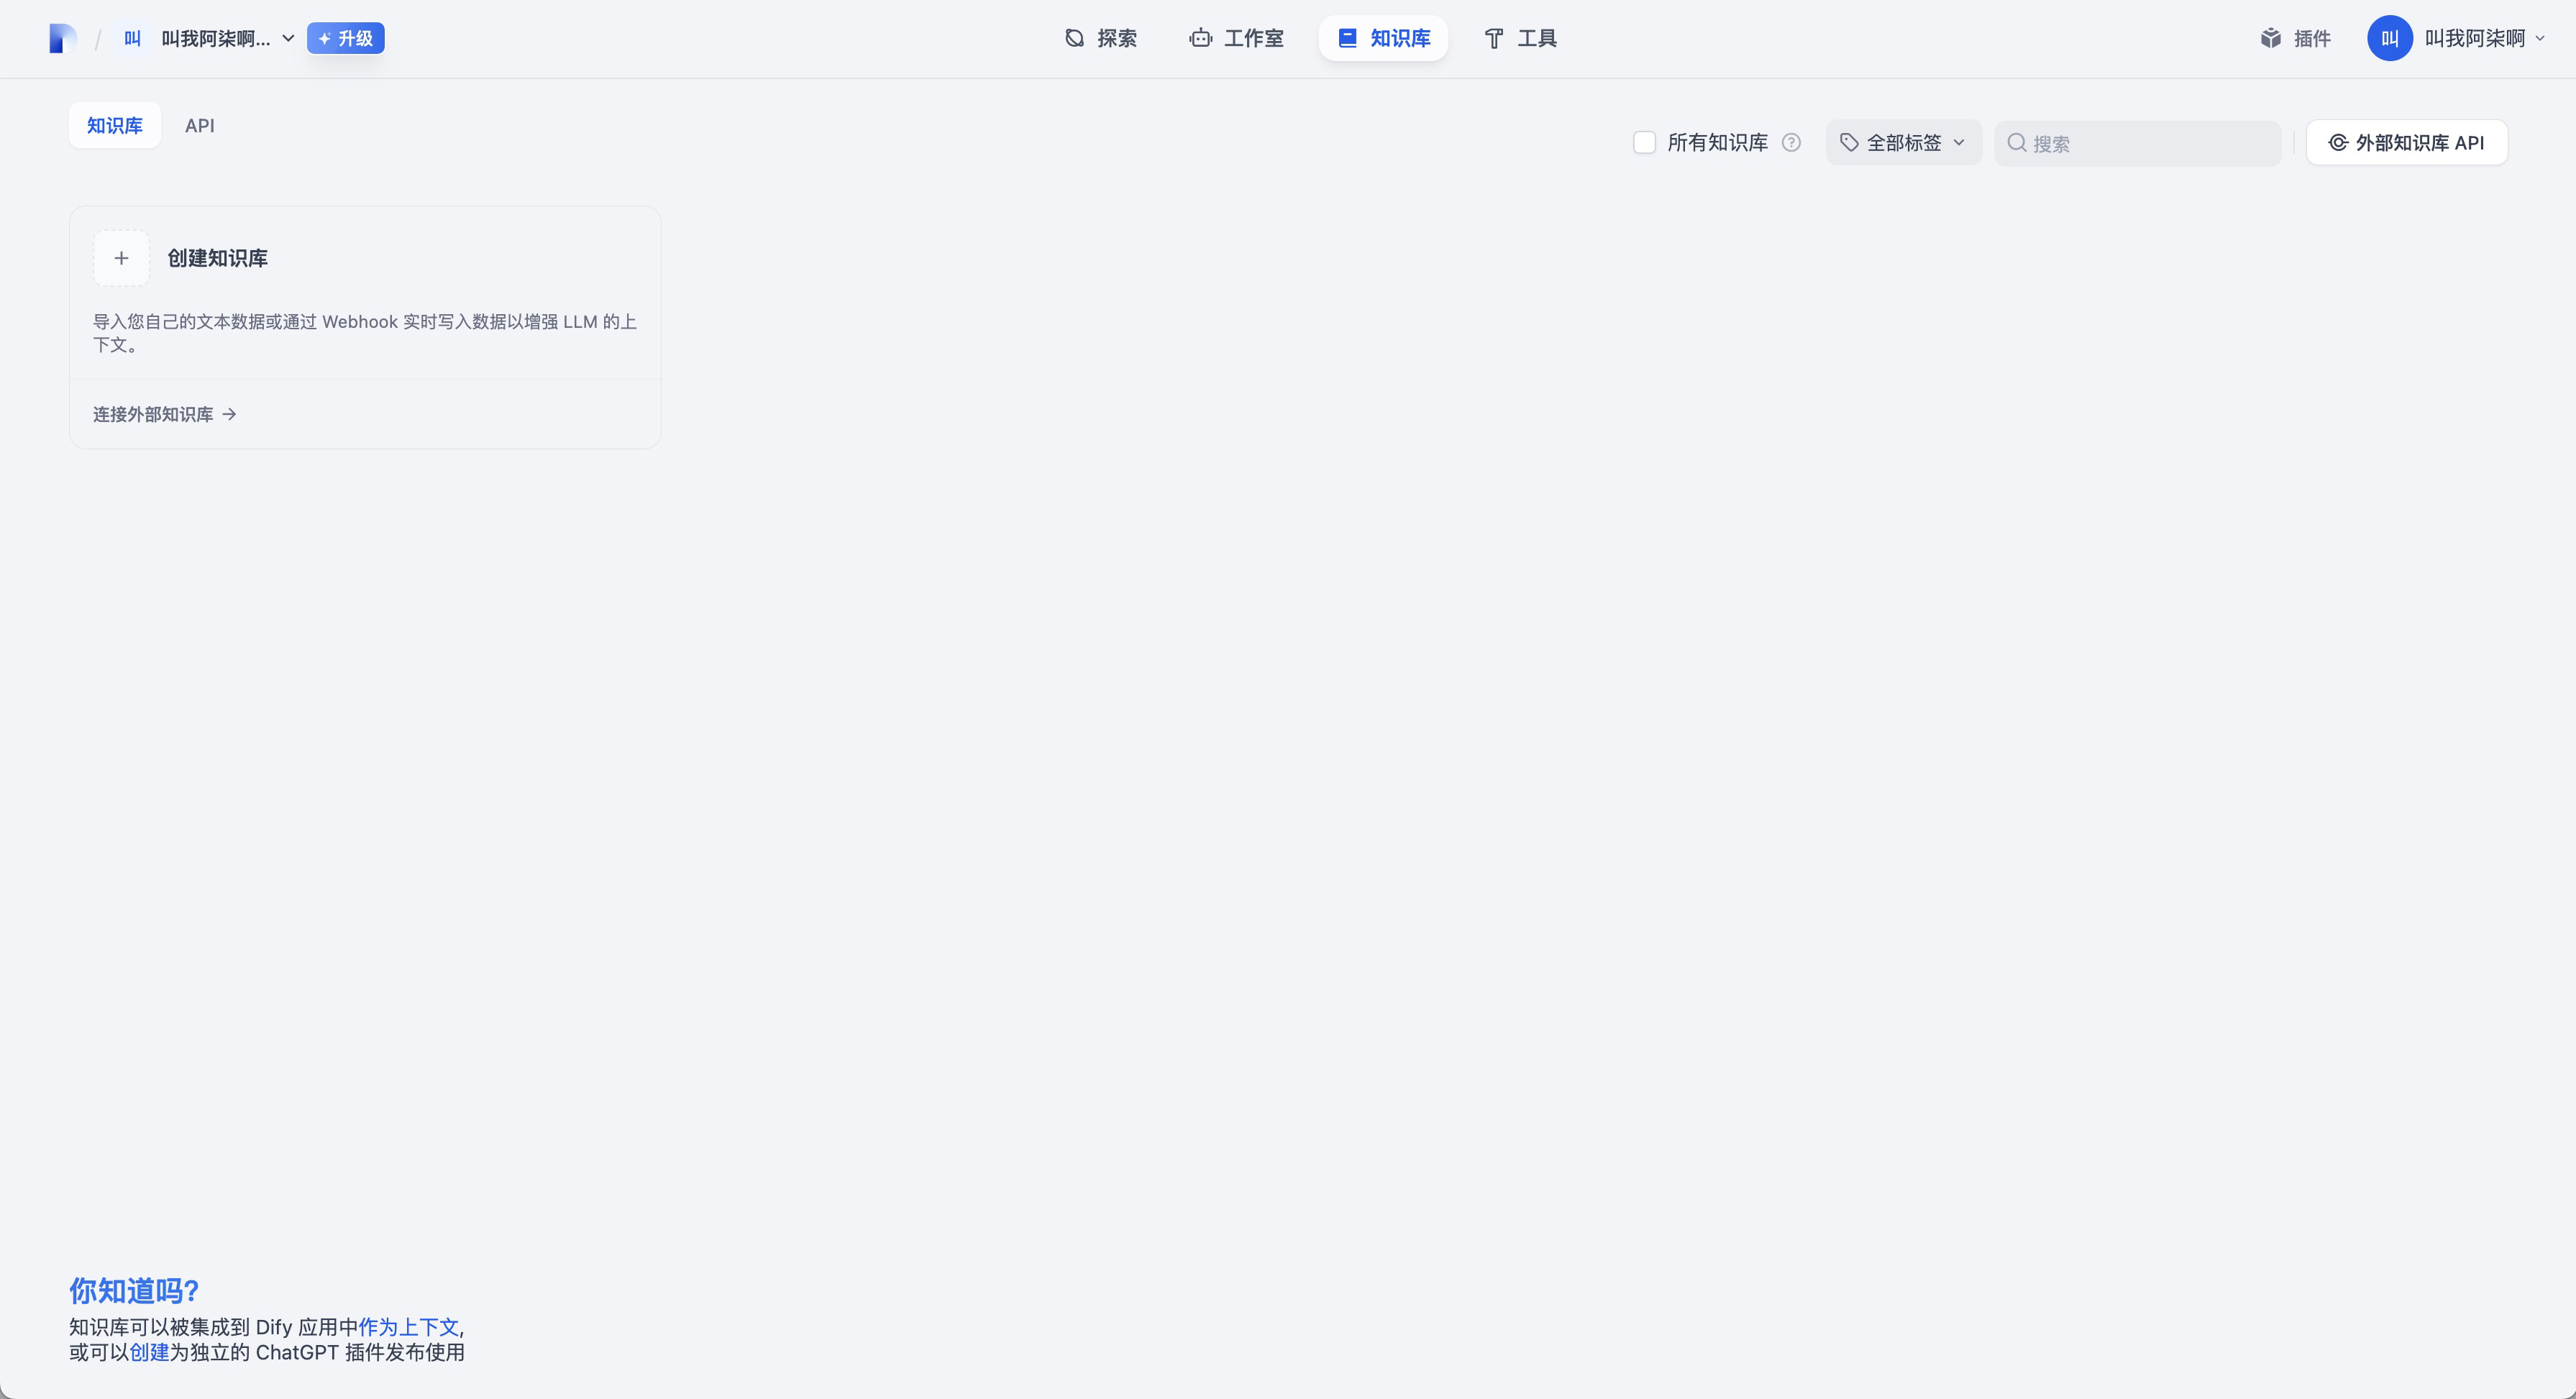Open the user account menu chevron
The width and height of the screenshot is (2576, 1399).
pos(2540,39)
